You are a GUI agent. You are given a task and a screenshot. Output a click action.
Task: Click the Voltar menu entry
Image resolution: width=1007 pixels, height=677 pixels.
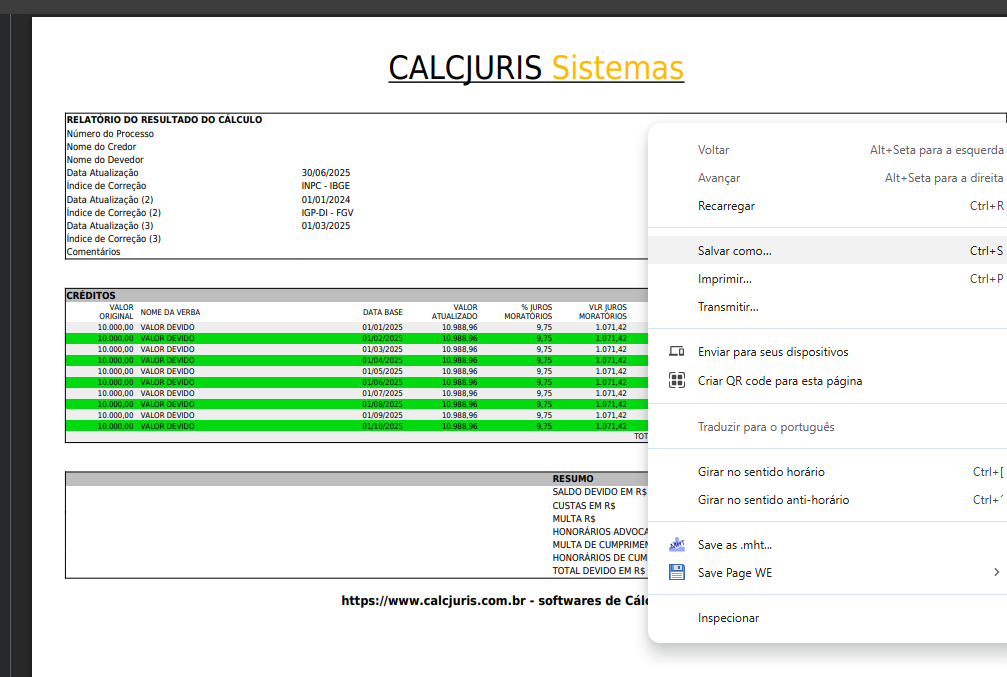(713, 150)
